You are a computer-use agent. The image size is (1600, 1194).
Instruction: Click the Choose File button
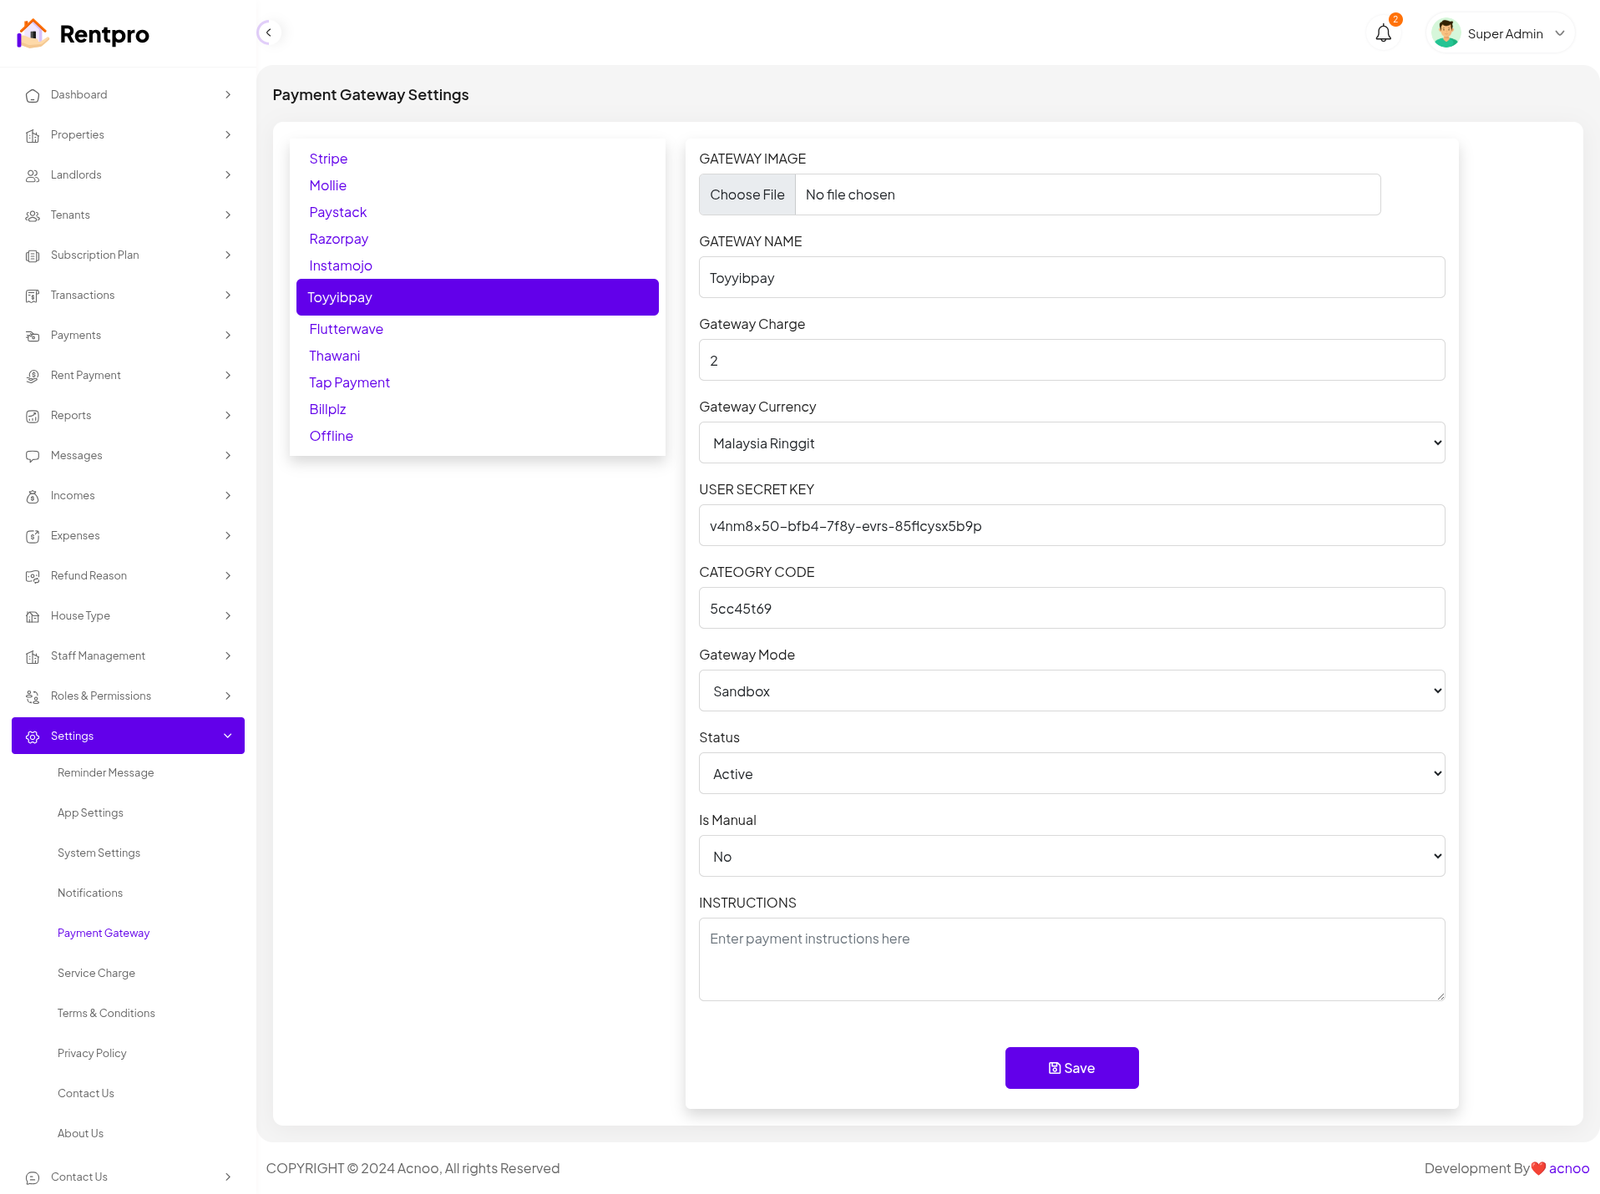(x=747, y=195)
